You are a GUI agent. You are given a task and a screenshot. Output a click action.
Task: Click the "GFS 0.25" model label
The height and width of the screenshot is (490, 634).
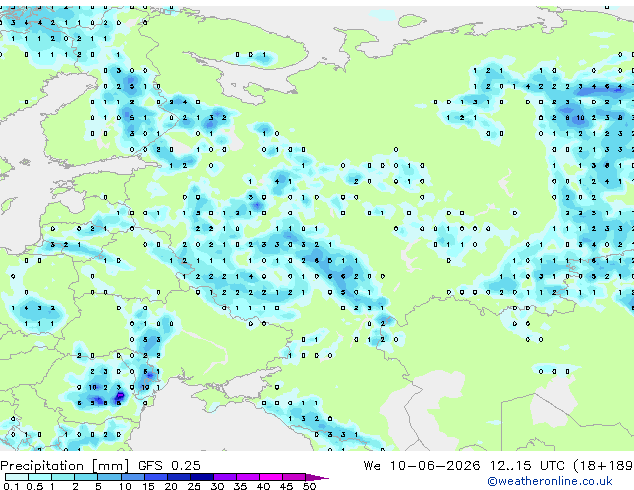coord(169,466)
